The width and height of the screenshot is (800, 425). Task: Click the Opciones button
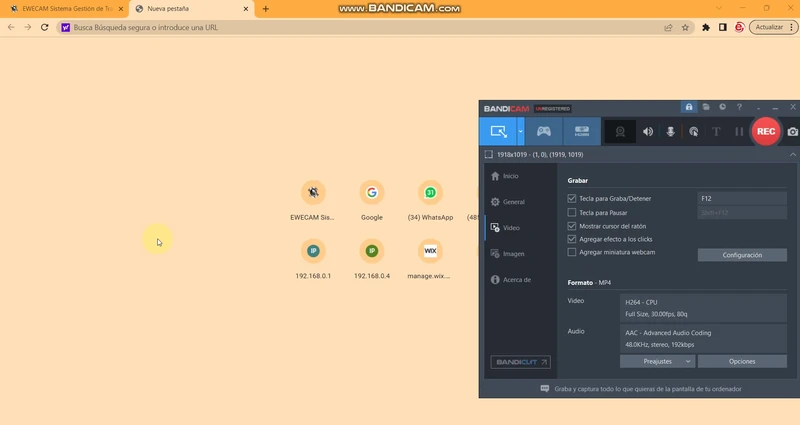(x=742, y=361)
